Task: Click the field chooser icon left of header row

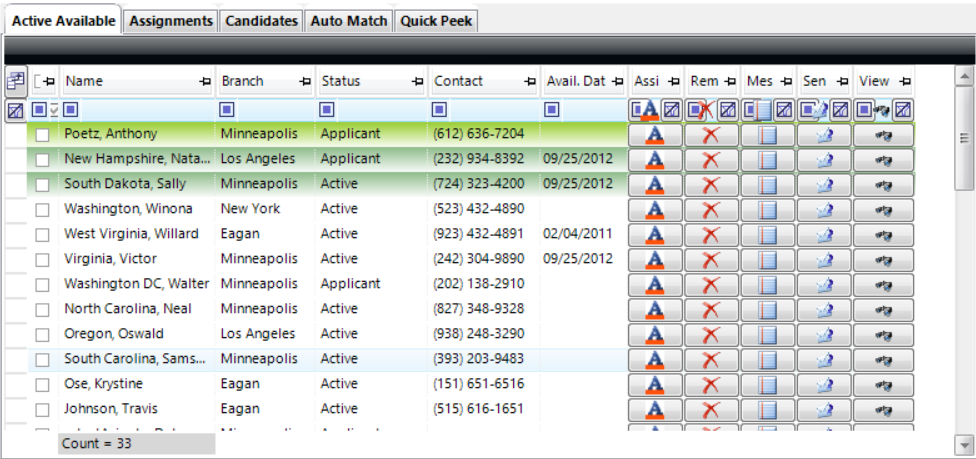Action: [15, 82]
